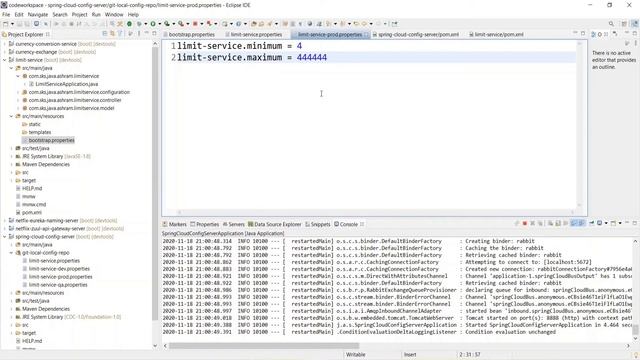Open the Properties view tab
This screenshot has height=360, width=640.
204,224
